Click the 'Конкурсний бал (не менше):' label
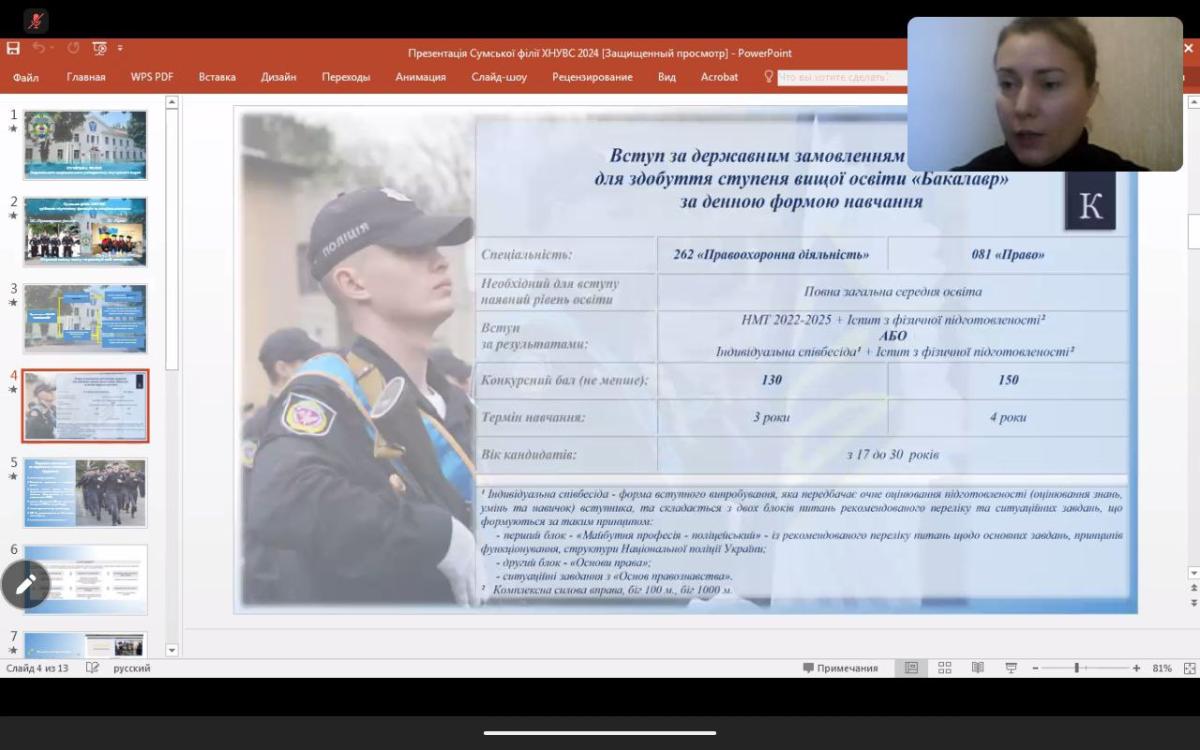The image size is (1200, 750). tap(564, 380)
